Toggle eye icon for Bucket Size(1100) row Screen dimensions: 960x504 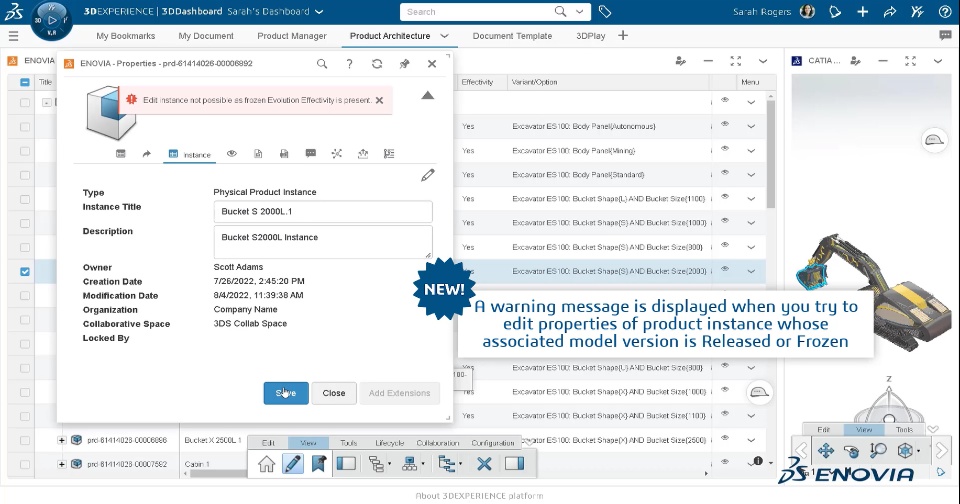(x=725, y=197)
